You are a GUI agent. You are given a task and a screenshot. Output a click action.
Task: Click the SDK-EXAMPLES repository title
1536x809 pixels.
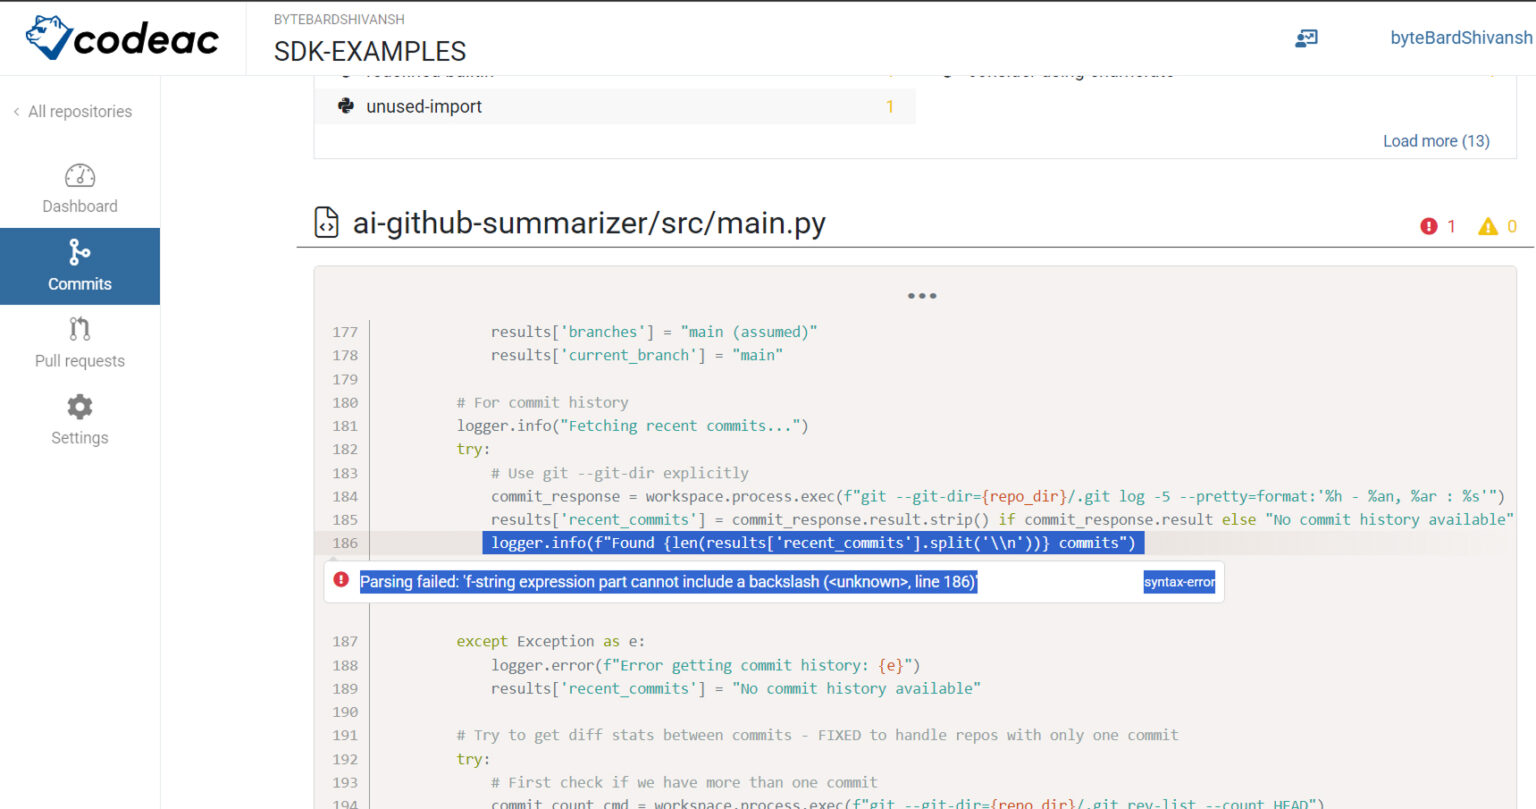pyautogui.click(x=370, y=50)
